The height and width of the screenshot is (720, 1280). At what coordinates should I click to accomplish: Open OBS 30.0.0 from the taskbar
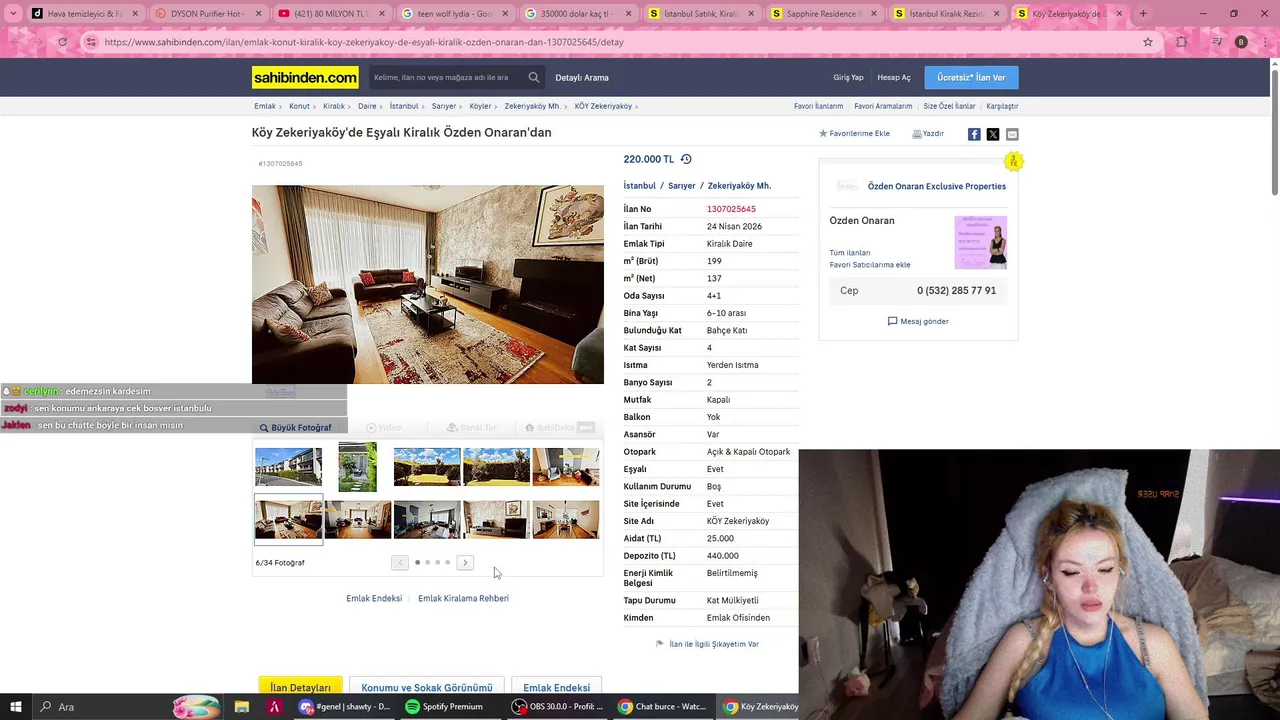point(558,707)
